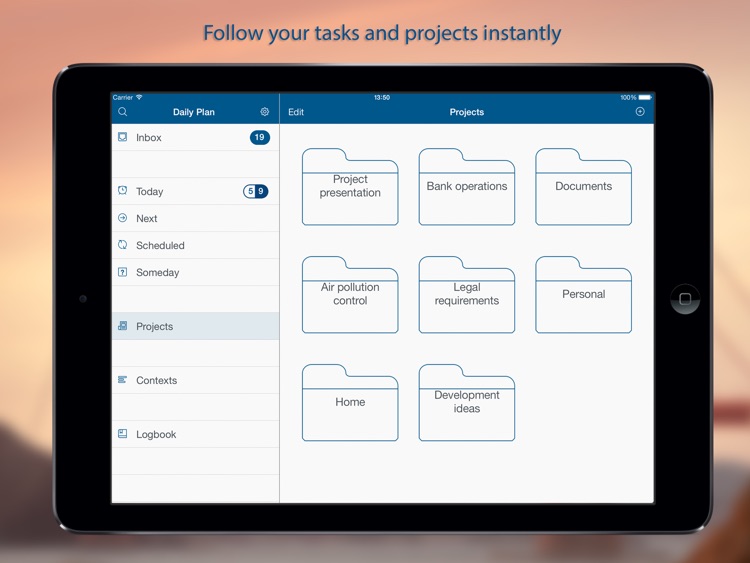Tap the Wi-Fi signal icon
The height and width of the screenshot is (563, 750).
coord(139,97)
